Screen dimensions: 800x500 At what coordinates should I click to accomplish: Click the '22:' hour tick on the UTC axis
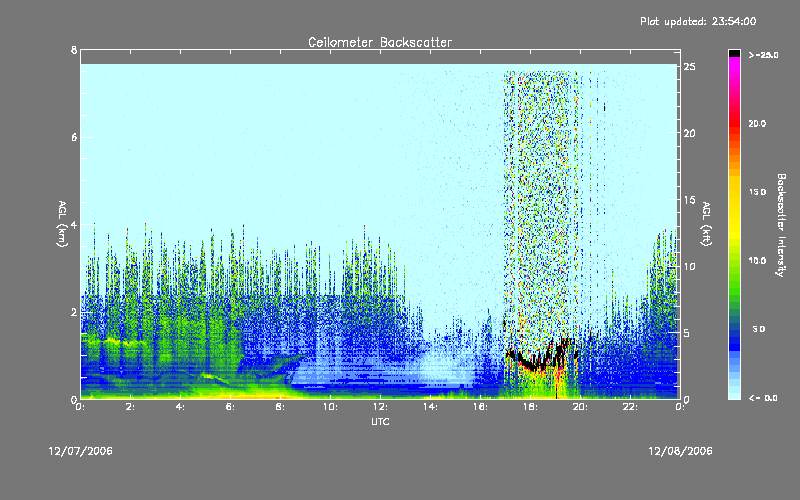[x=631, y=407]
